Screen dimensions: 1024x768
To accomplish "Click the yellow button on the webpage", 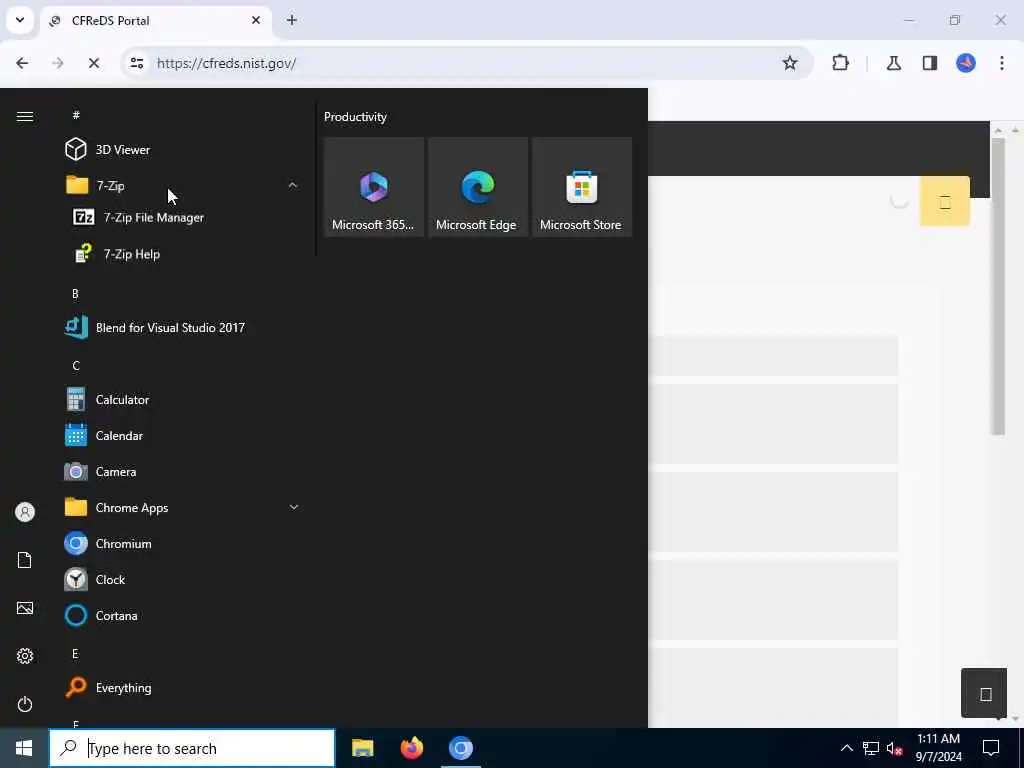I will 945,201.
